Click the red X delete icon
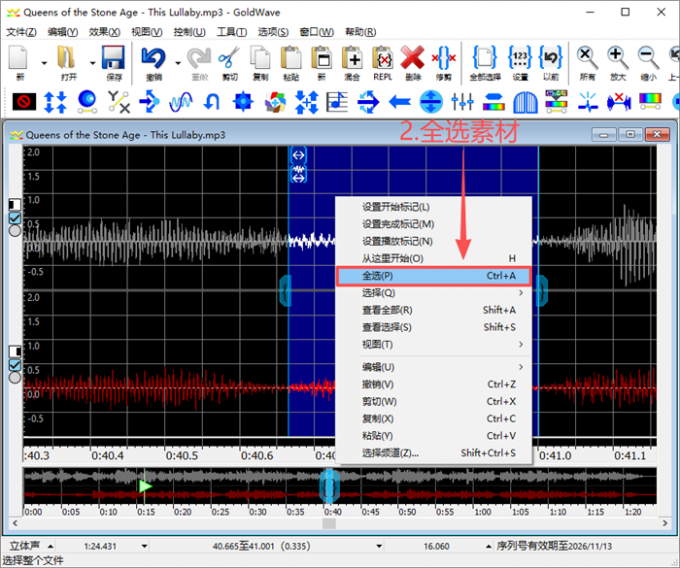680x568 pixels. [412, 58]
